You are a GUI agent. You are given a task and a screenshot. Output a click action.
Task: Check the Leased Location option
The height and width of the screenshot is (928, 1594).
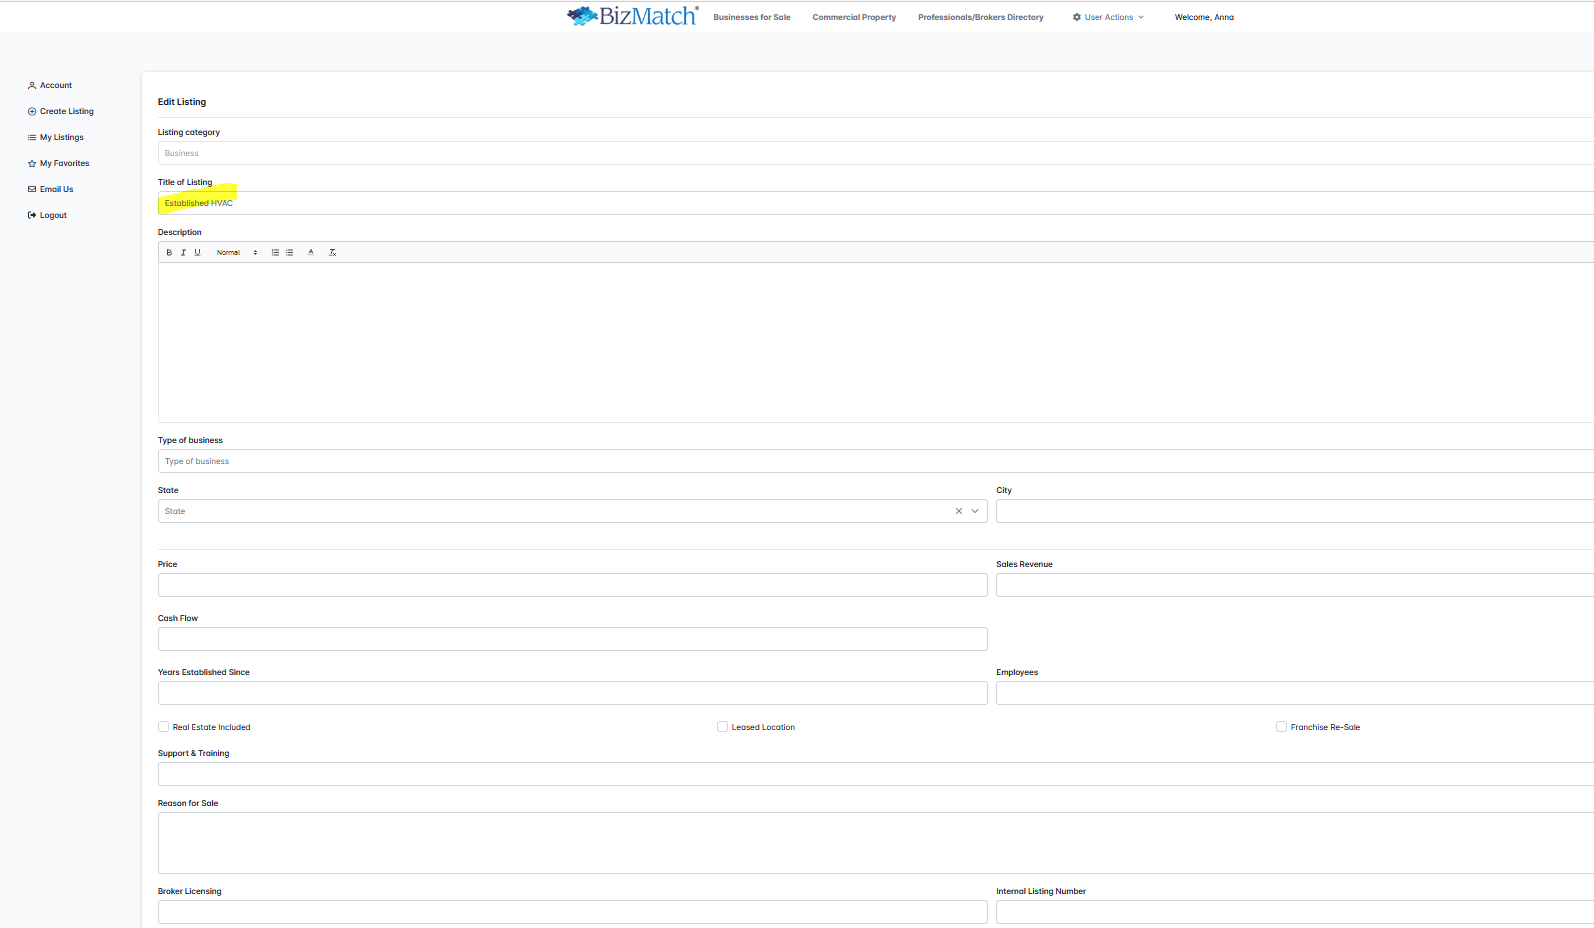[x=722, y=727]
